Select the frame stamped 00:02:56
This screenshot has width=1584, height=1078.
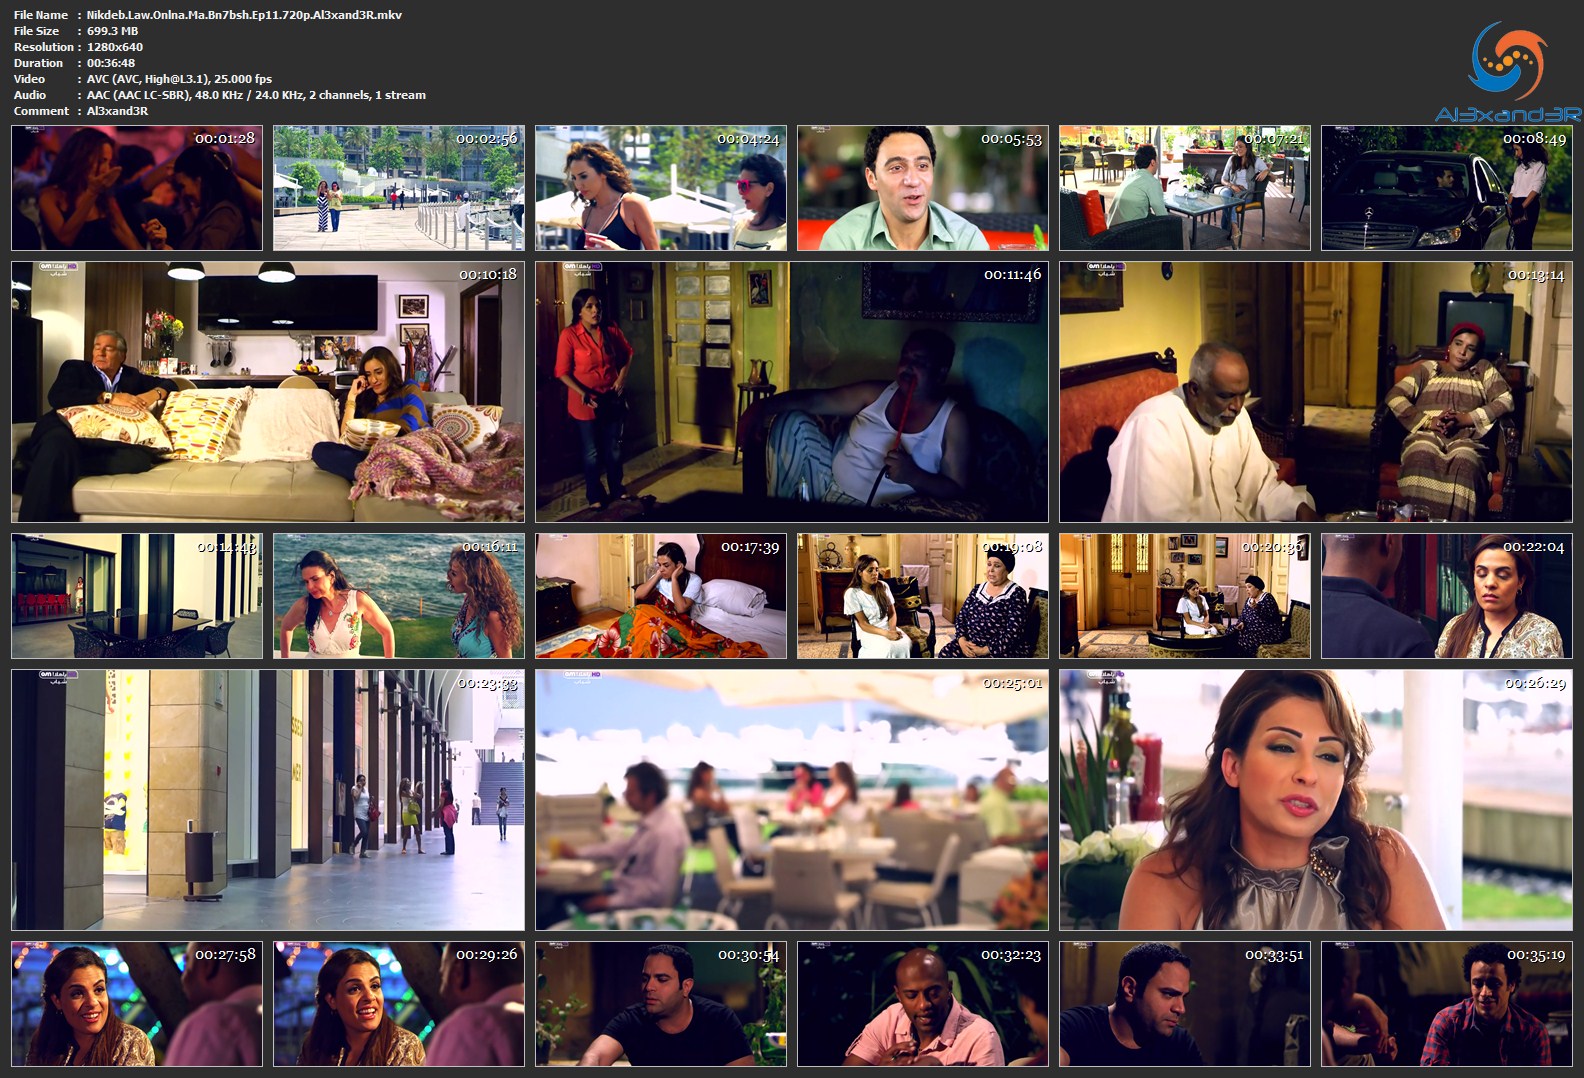click(398, 188)
